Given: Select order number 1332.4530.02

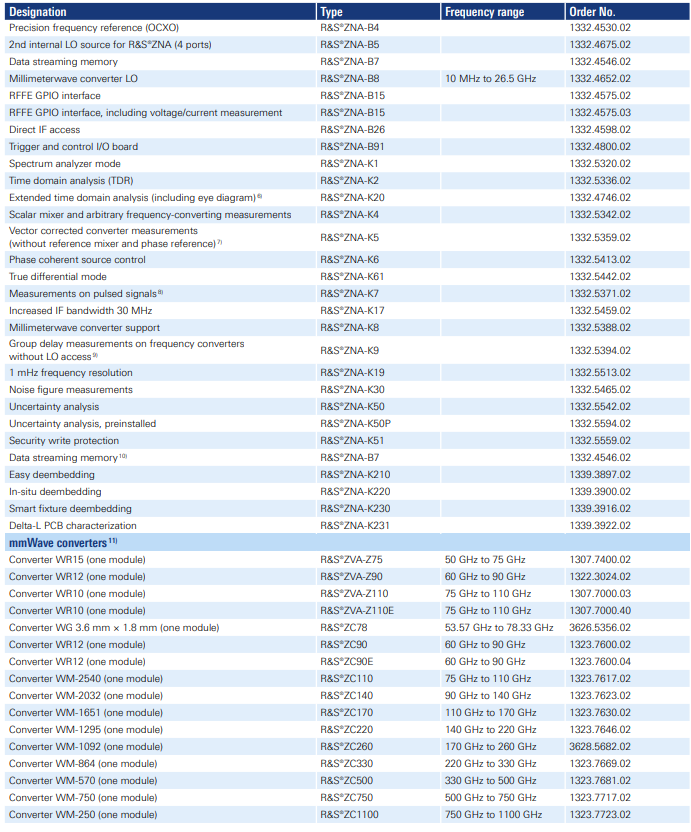Looking at the screenshot, I should coord(600,28).
